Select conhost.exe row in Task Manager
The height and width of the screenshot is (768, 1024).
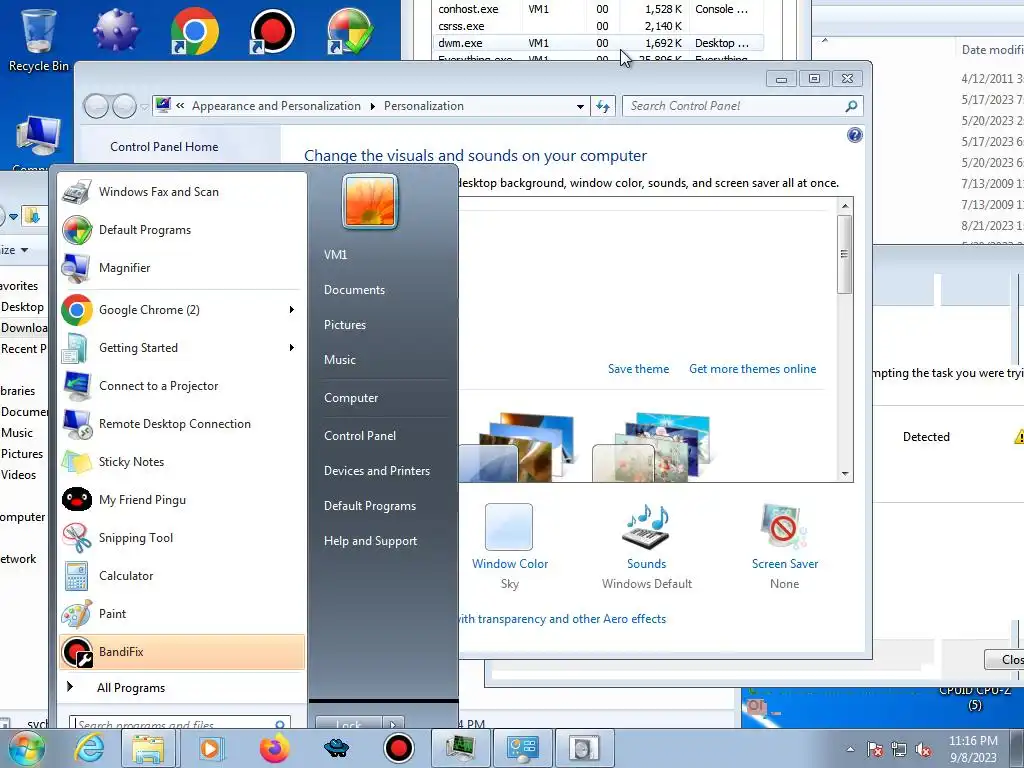tap(598, 9)
